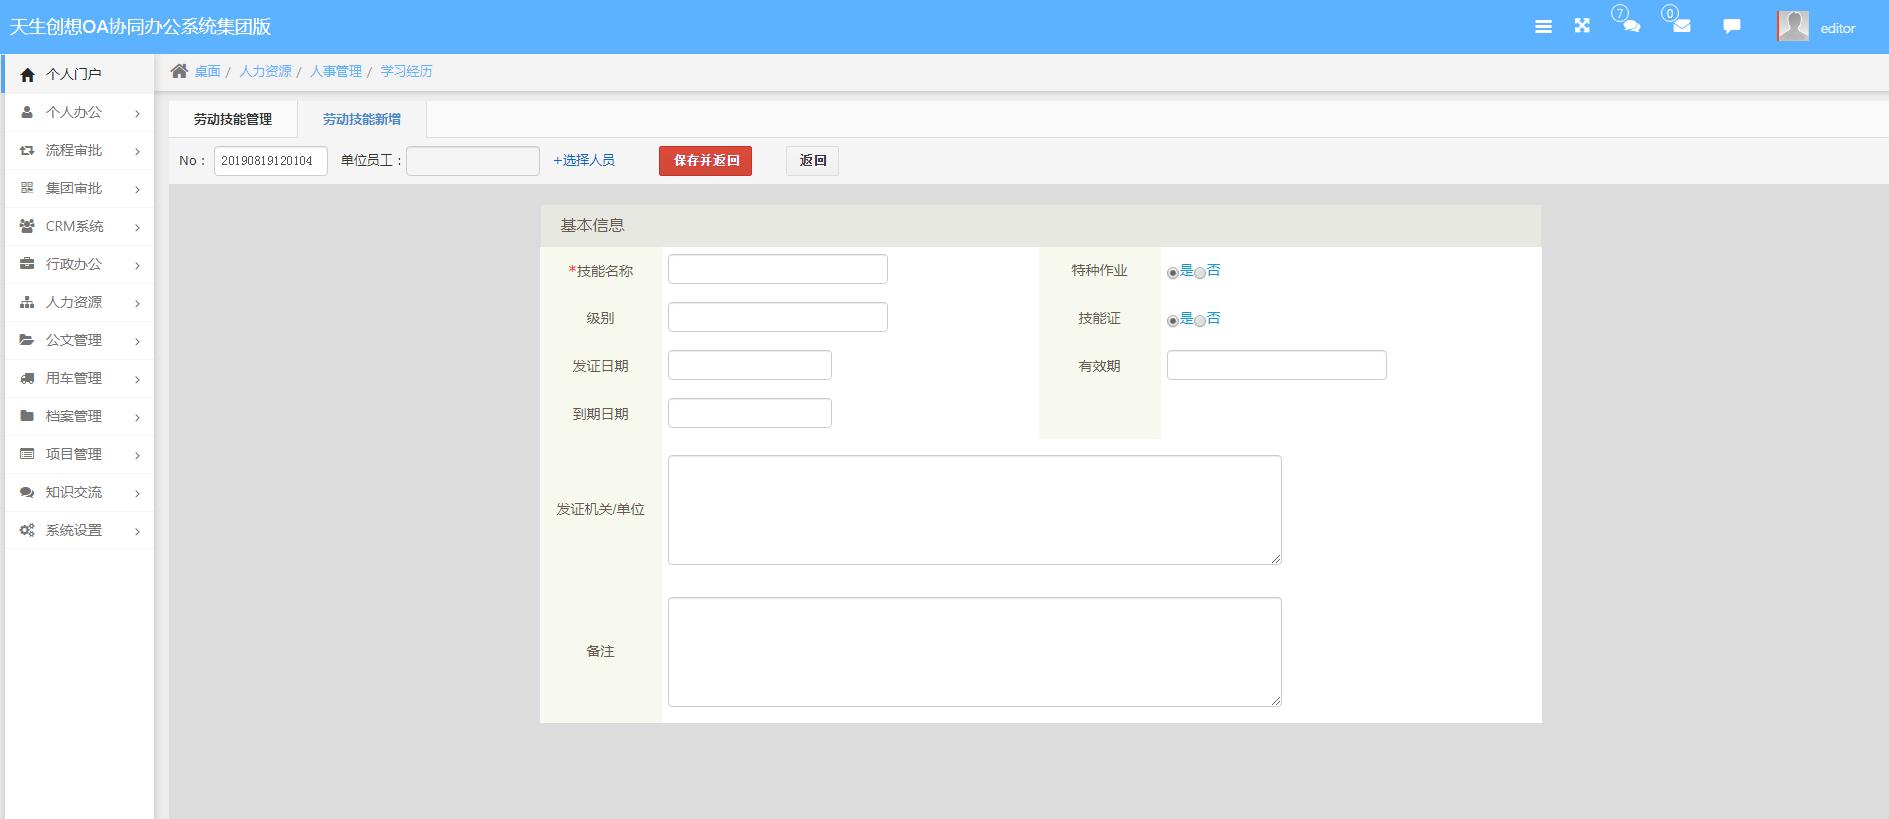Image resolution: width=1889 pixels, height=819 pixels.
Task: Expand 档案管理 submenu arrow
Action: (137, 417)
